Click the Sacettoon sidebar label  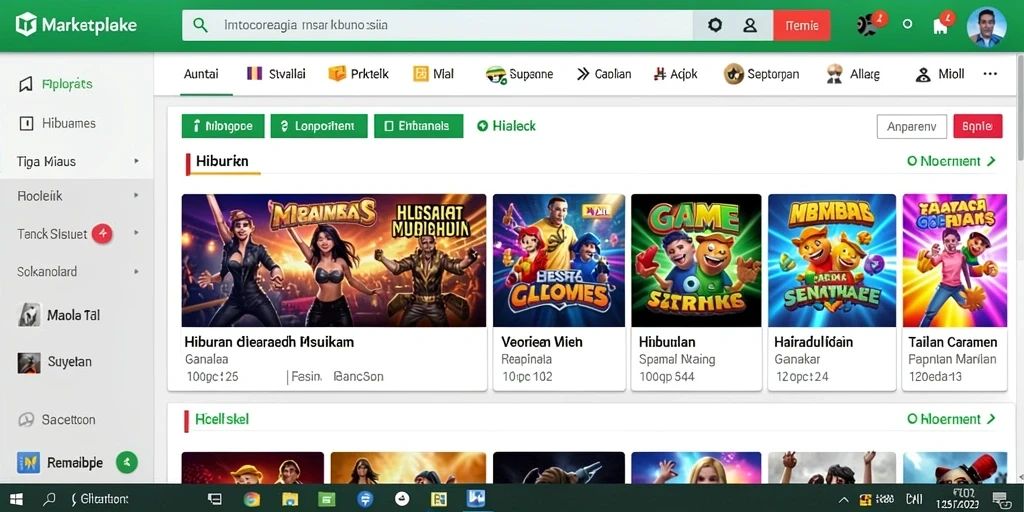click(x=69, y=420)
